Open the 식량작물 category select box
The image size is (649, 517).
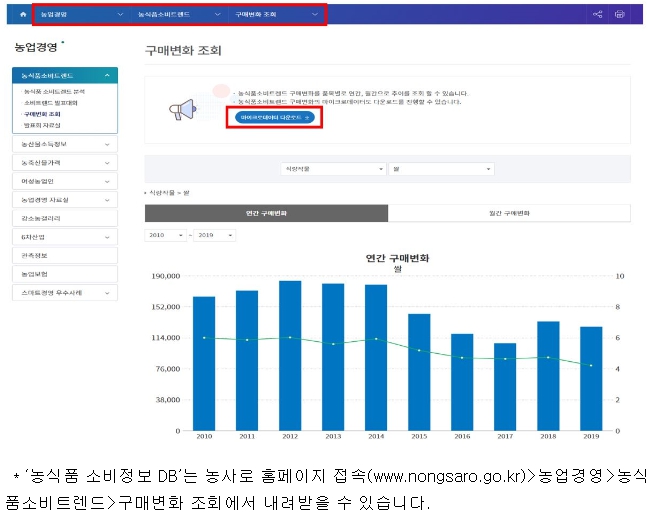click(x=333, y=169)
